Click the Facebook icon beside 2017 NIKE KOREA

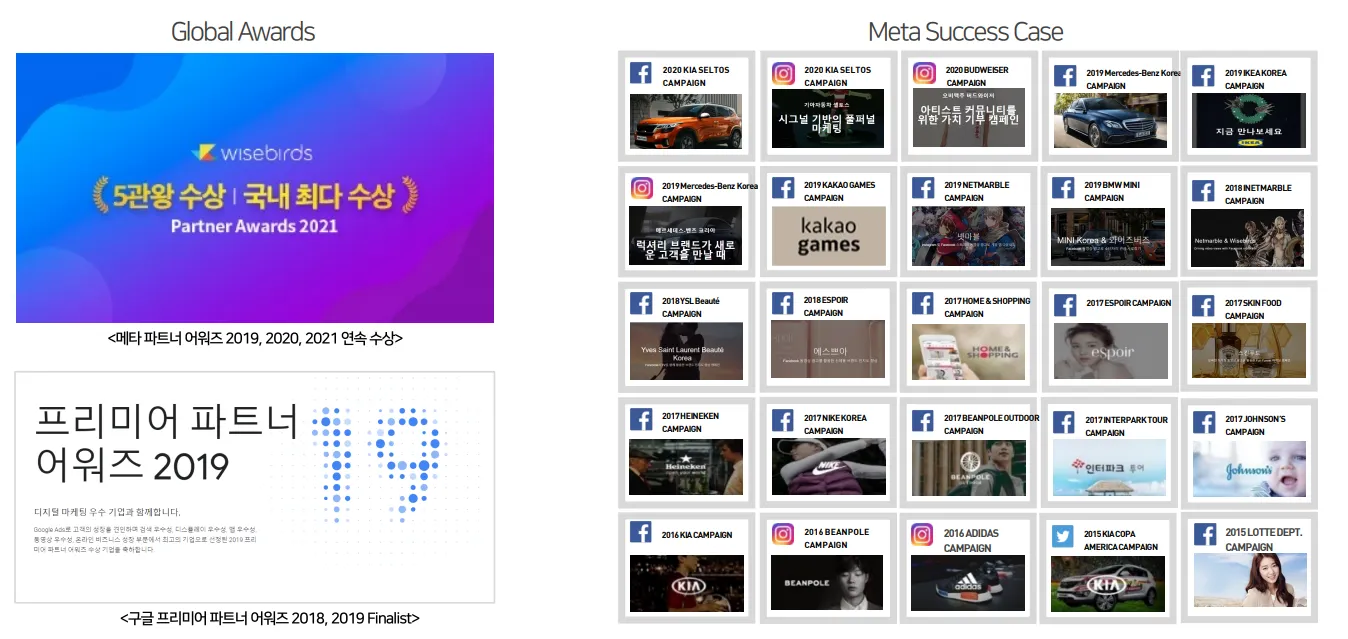[783, 420]
